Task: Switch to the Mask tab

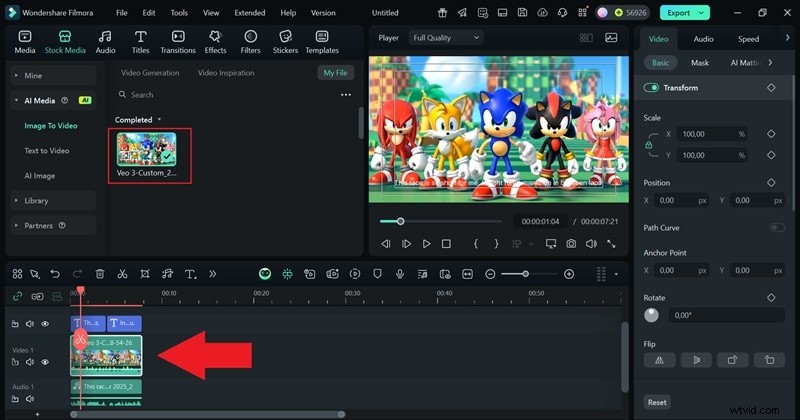Action: tap(700, 63)
